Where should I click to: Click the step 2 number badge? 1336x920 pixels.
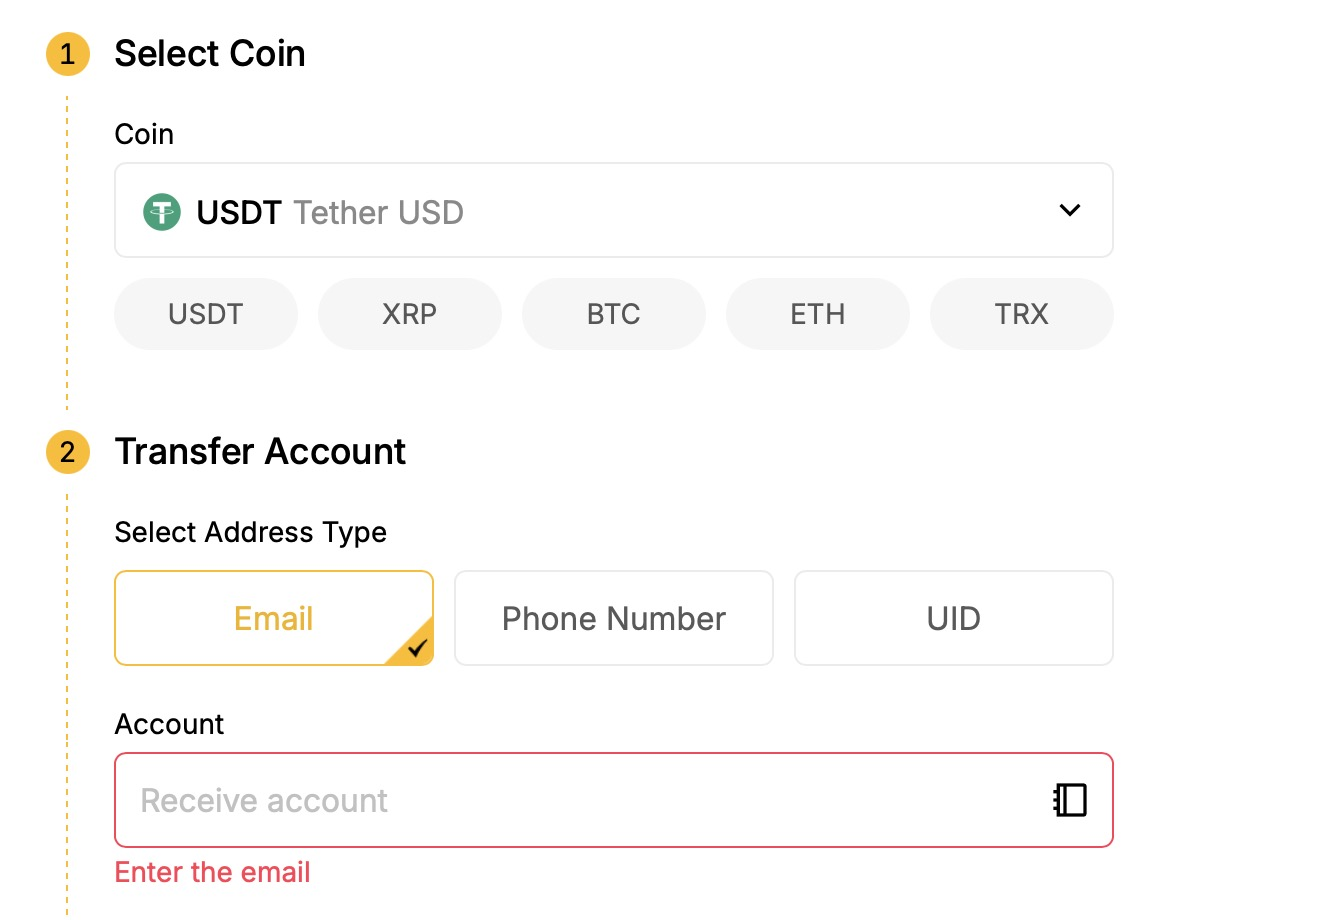tap(68, 452)
